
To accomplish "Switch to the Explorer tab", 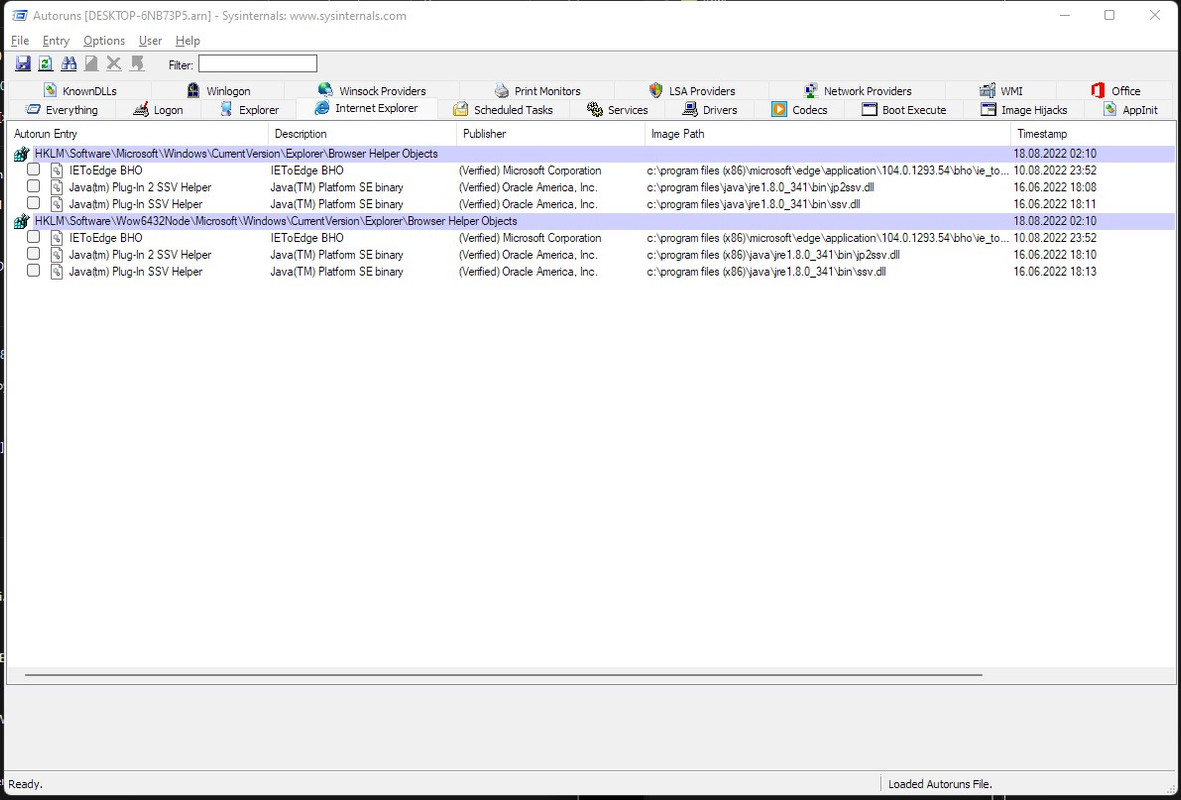I will point(249,110).
